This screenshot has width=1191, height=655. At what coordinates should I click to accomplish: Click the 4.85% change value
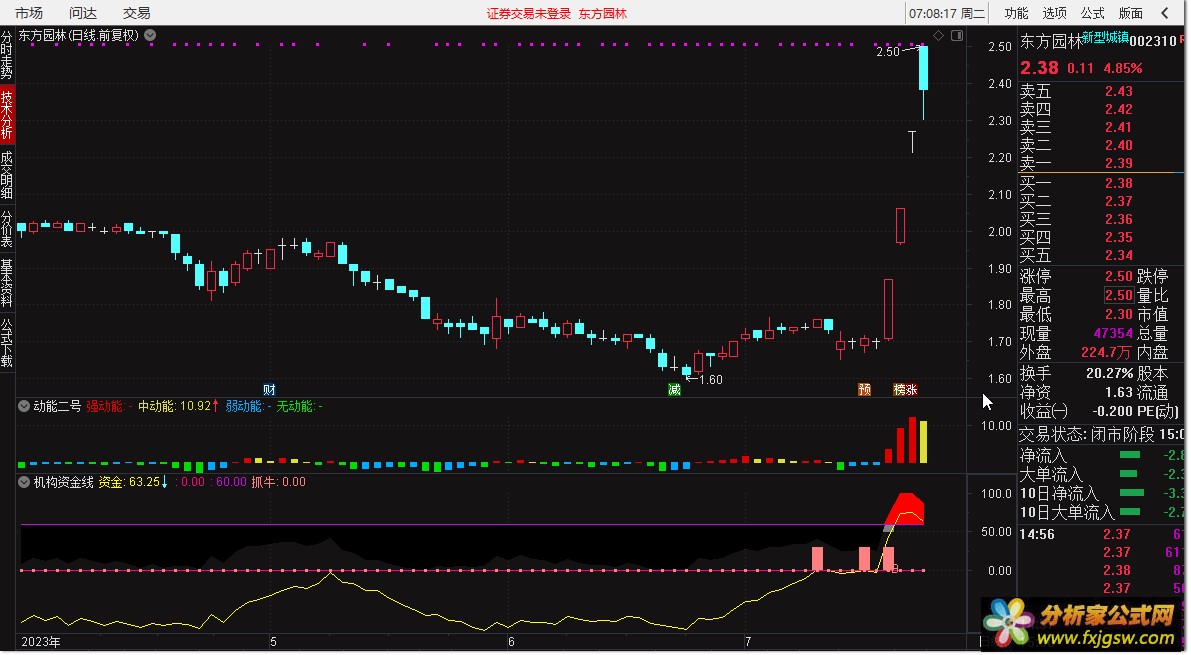tap(1123, 68)
